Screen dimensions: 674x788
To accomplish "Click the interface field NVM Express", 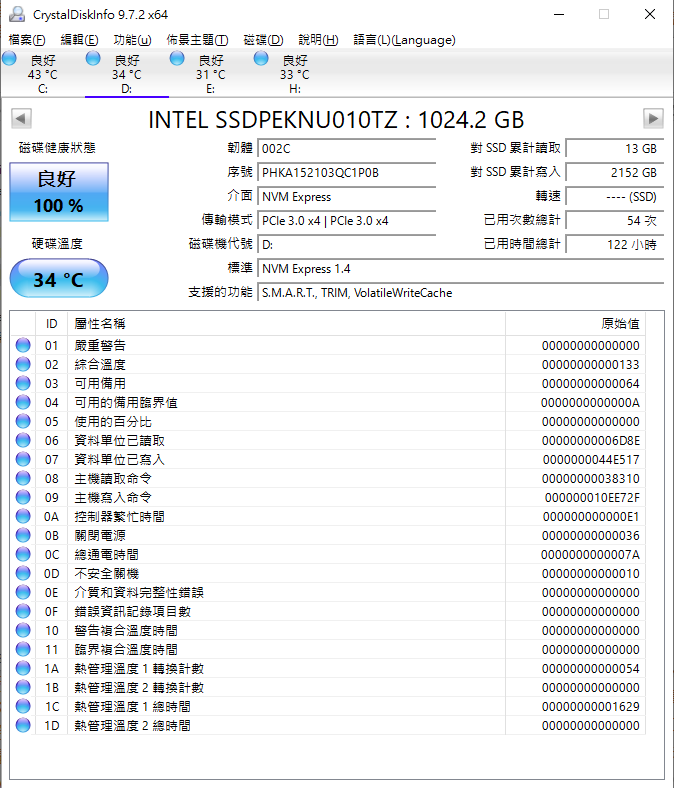I will (x=346, y=197).
